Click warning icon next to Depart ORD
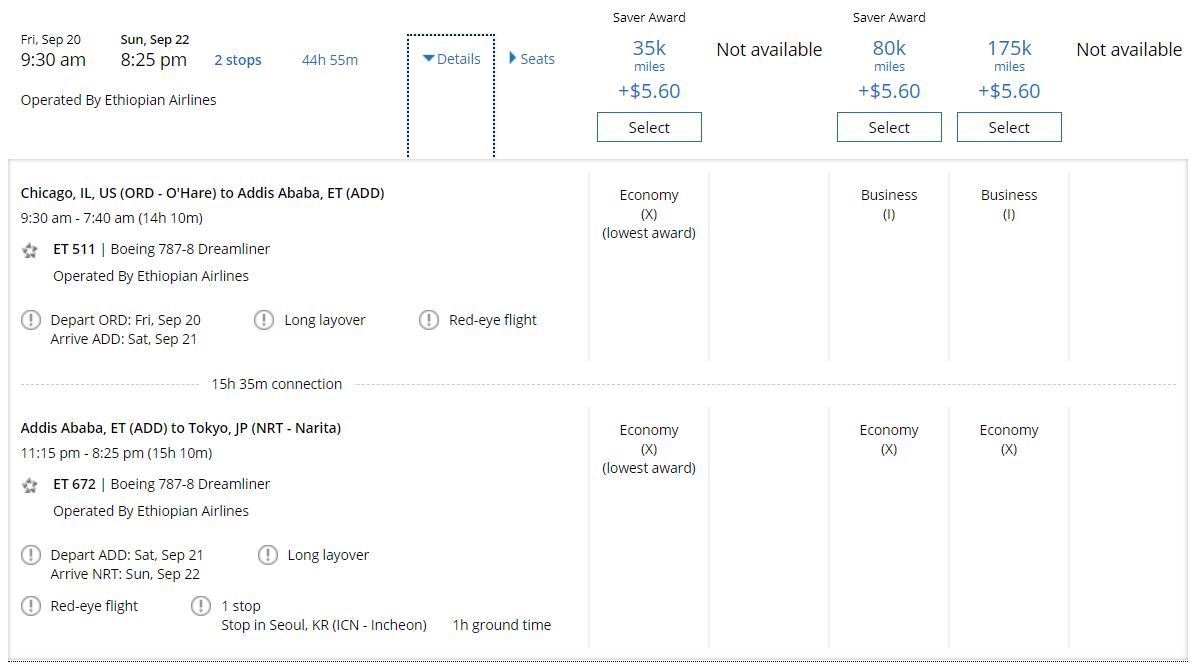 [x=31, y=320]
